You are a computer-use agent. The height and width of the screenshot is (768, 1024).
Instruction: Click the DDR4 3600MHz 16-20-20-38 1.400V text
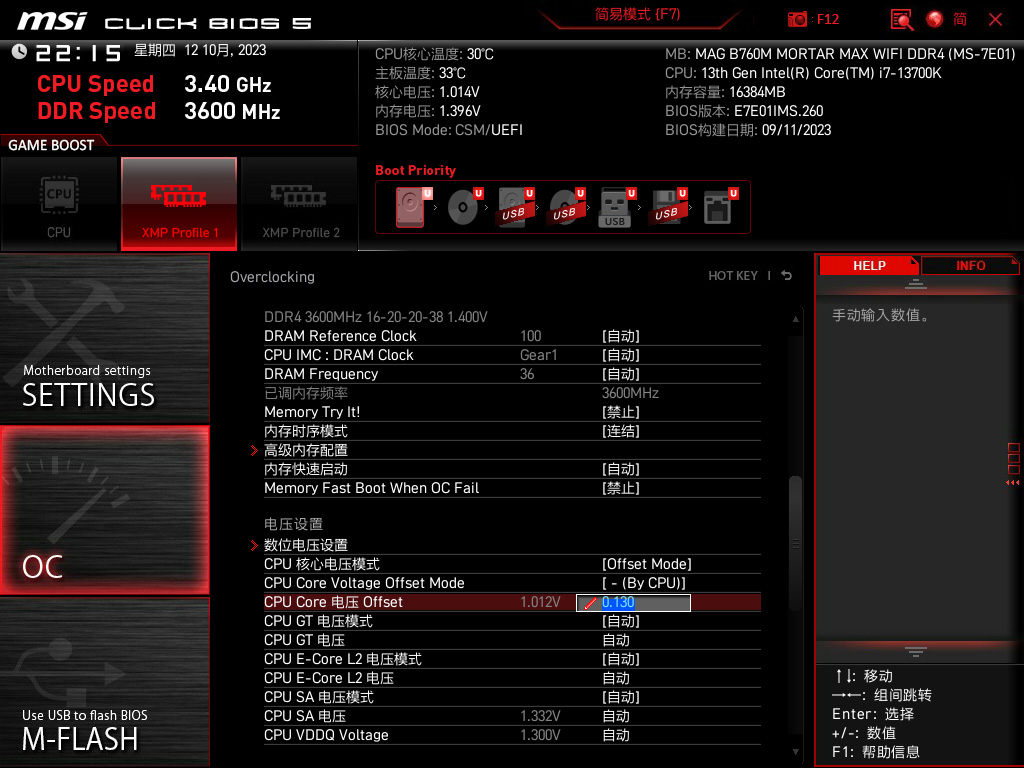(376, 317)
